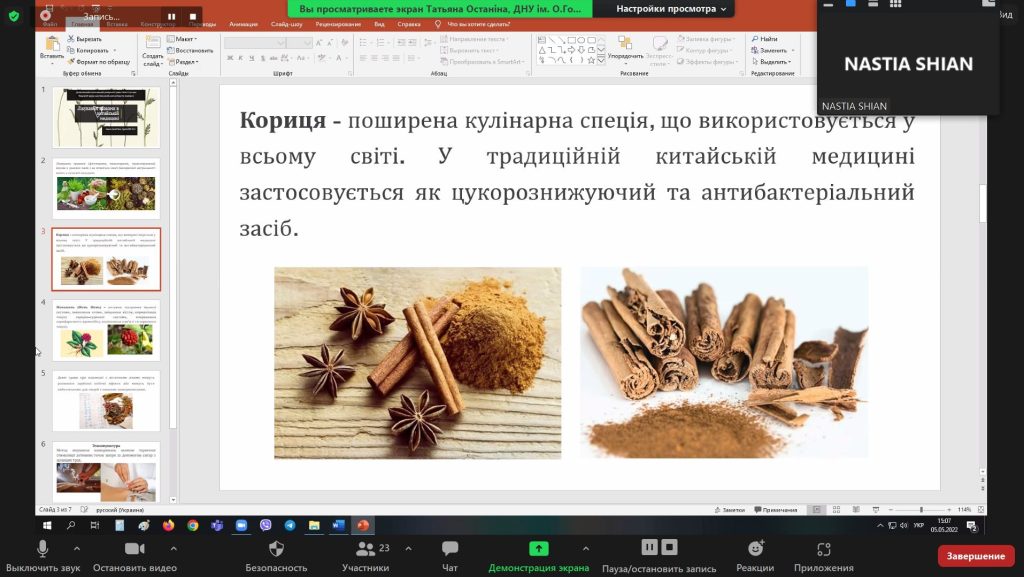Switch to Reading view icon in status bar

[856, 510]
